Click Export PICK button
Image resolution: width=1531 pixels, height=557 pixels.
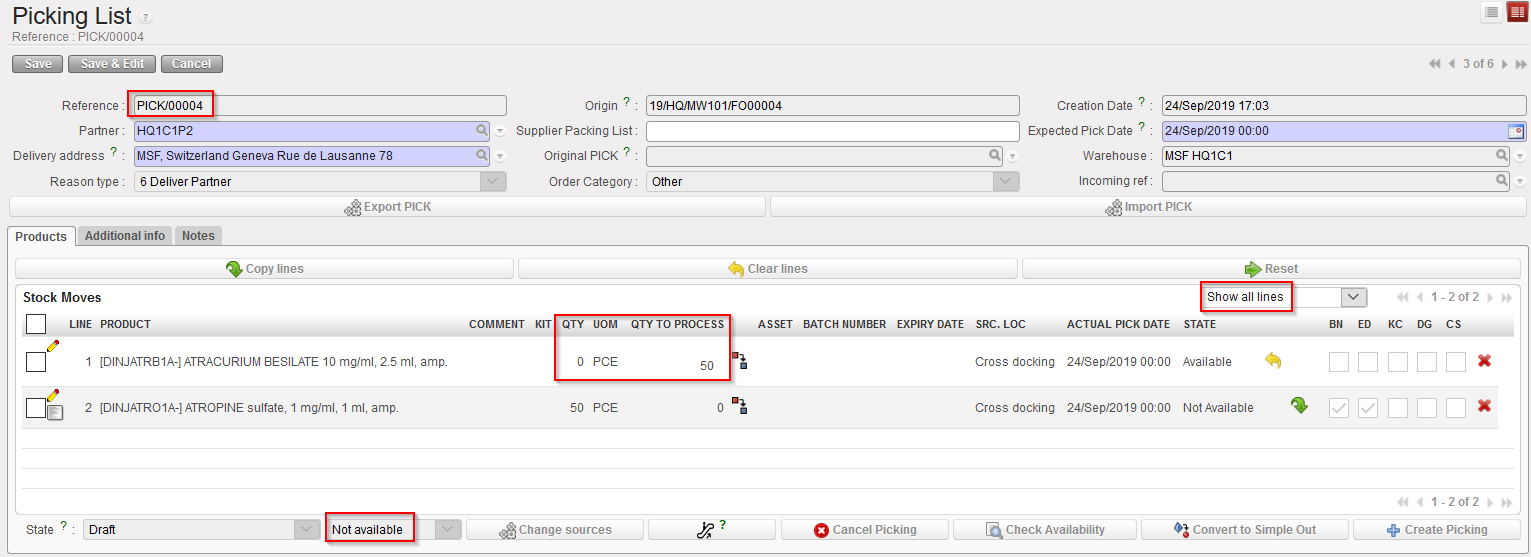coord(387,207)
